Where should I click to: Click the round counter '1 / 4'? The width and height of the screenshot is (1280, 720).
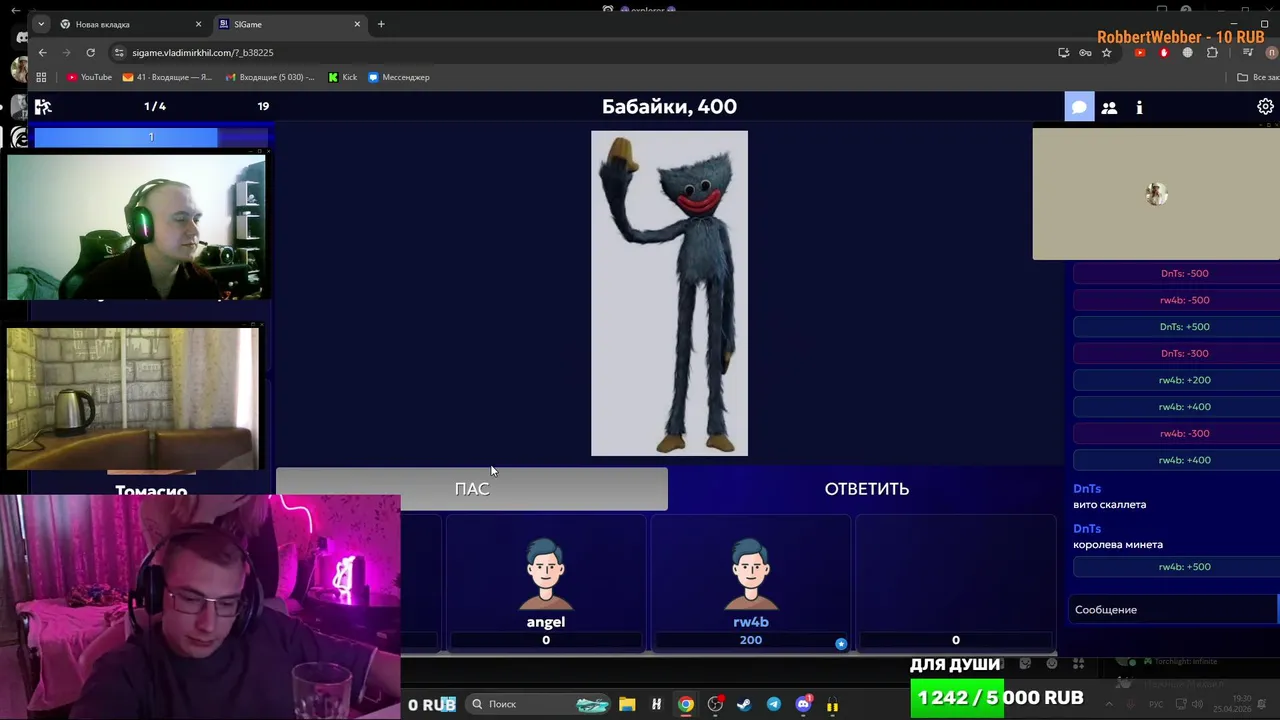(x=155, y=106)
